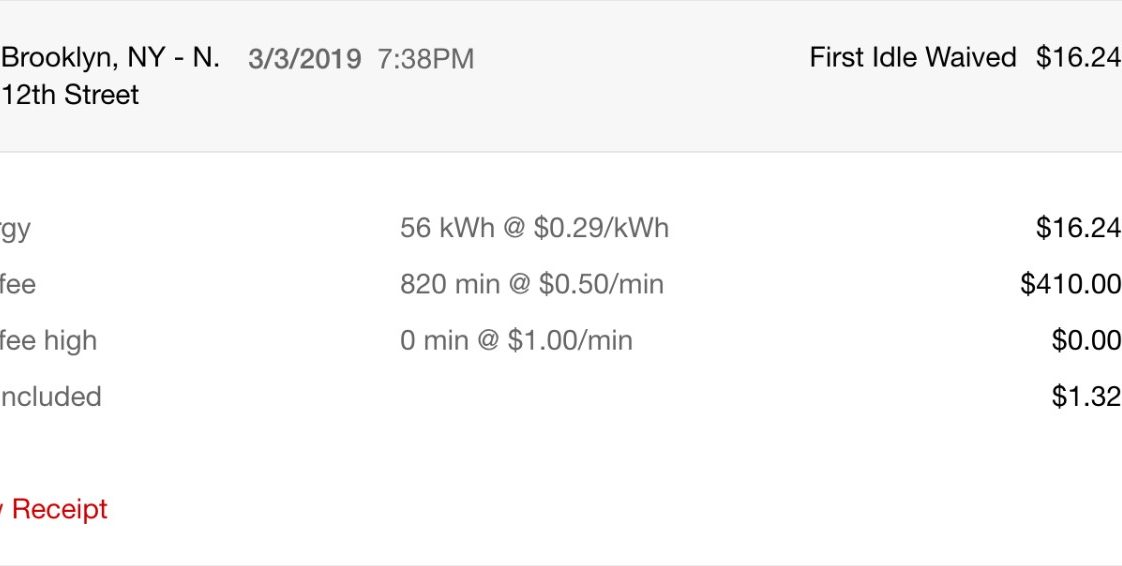
Task: Click the tax included row label
Action: pos(50,396)
